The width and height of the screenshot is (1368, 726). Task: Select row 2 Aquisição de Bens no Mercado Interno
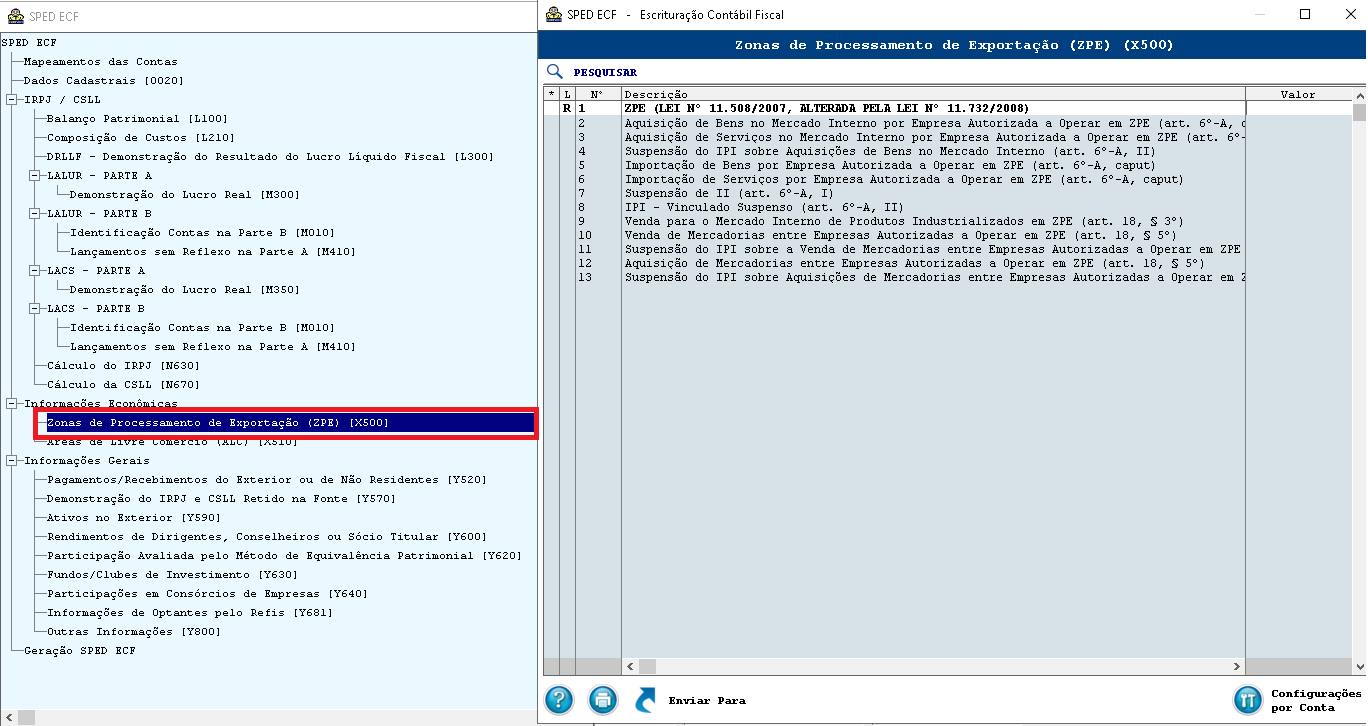tap(933, 122)
